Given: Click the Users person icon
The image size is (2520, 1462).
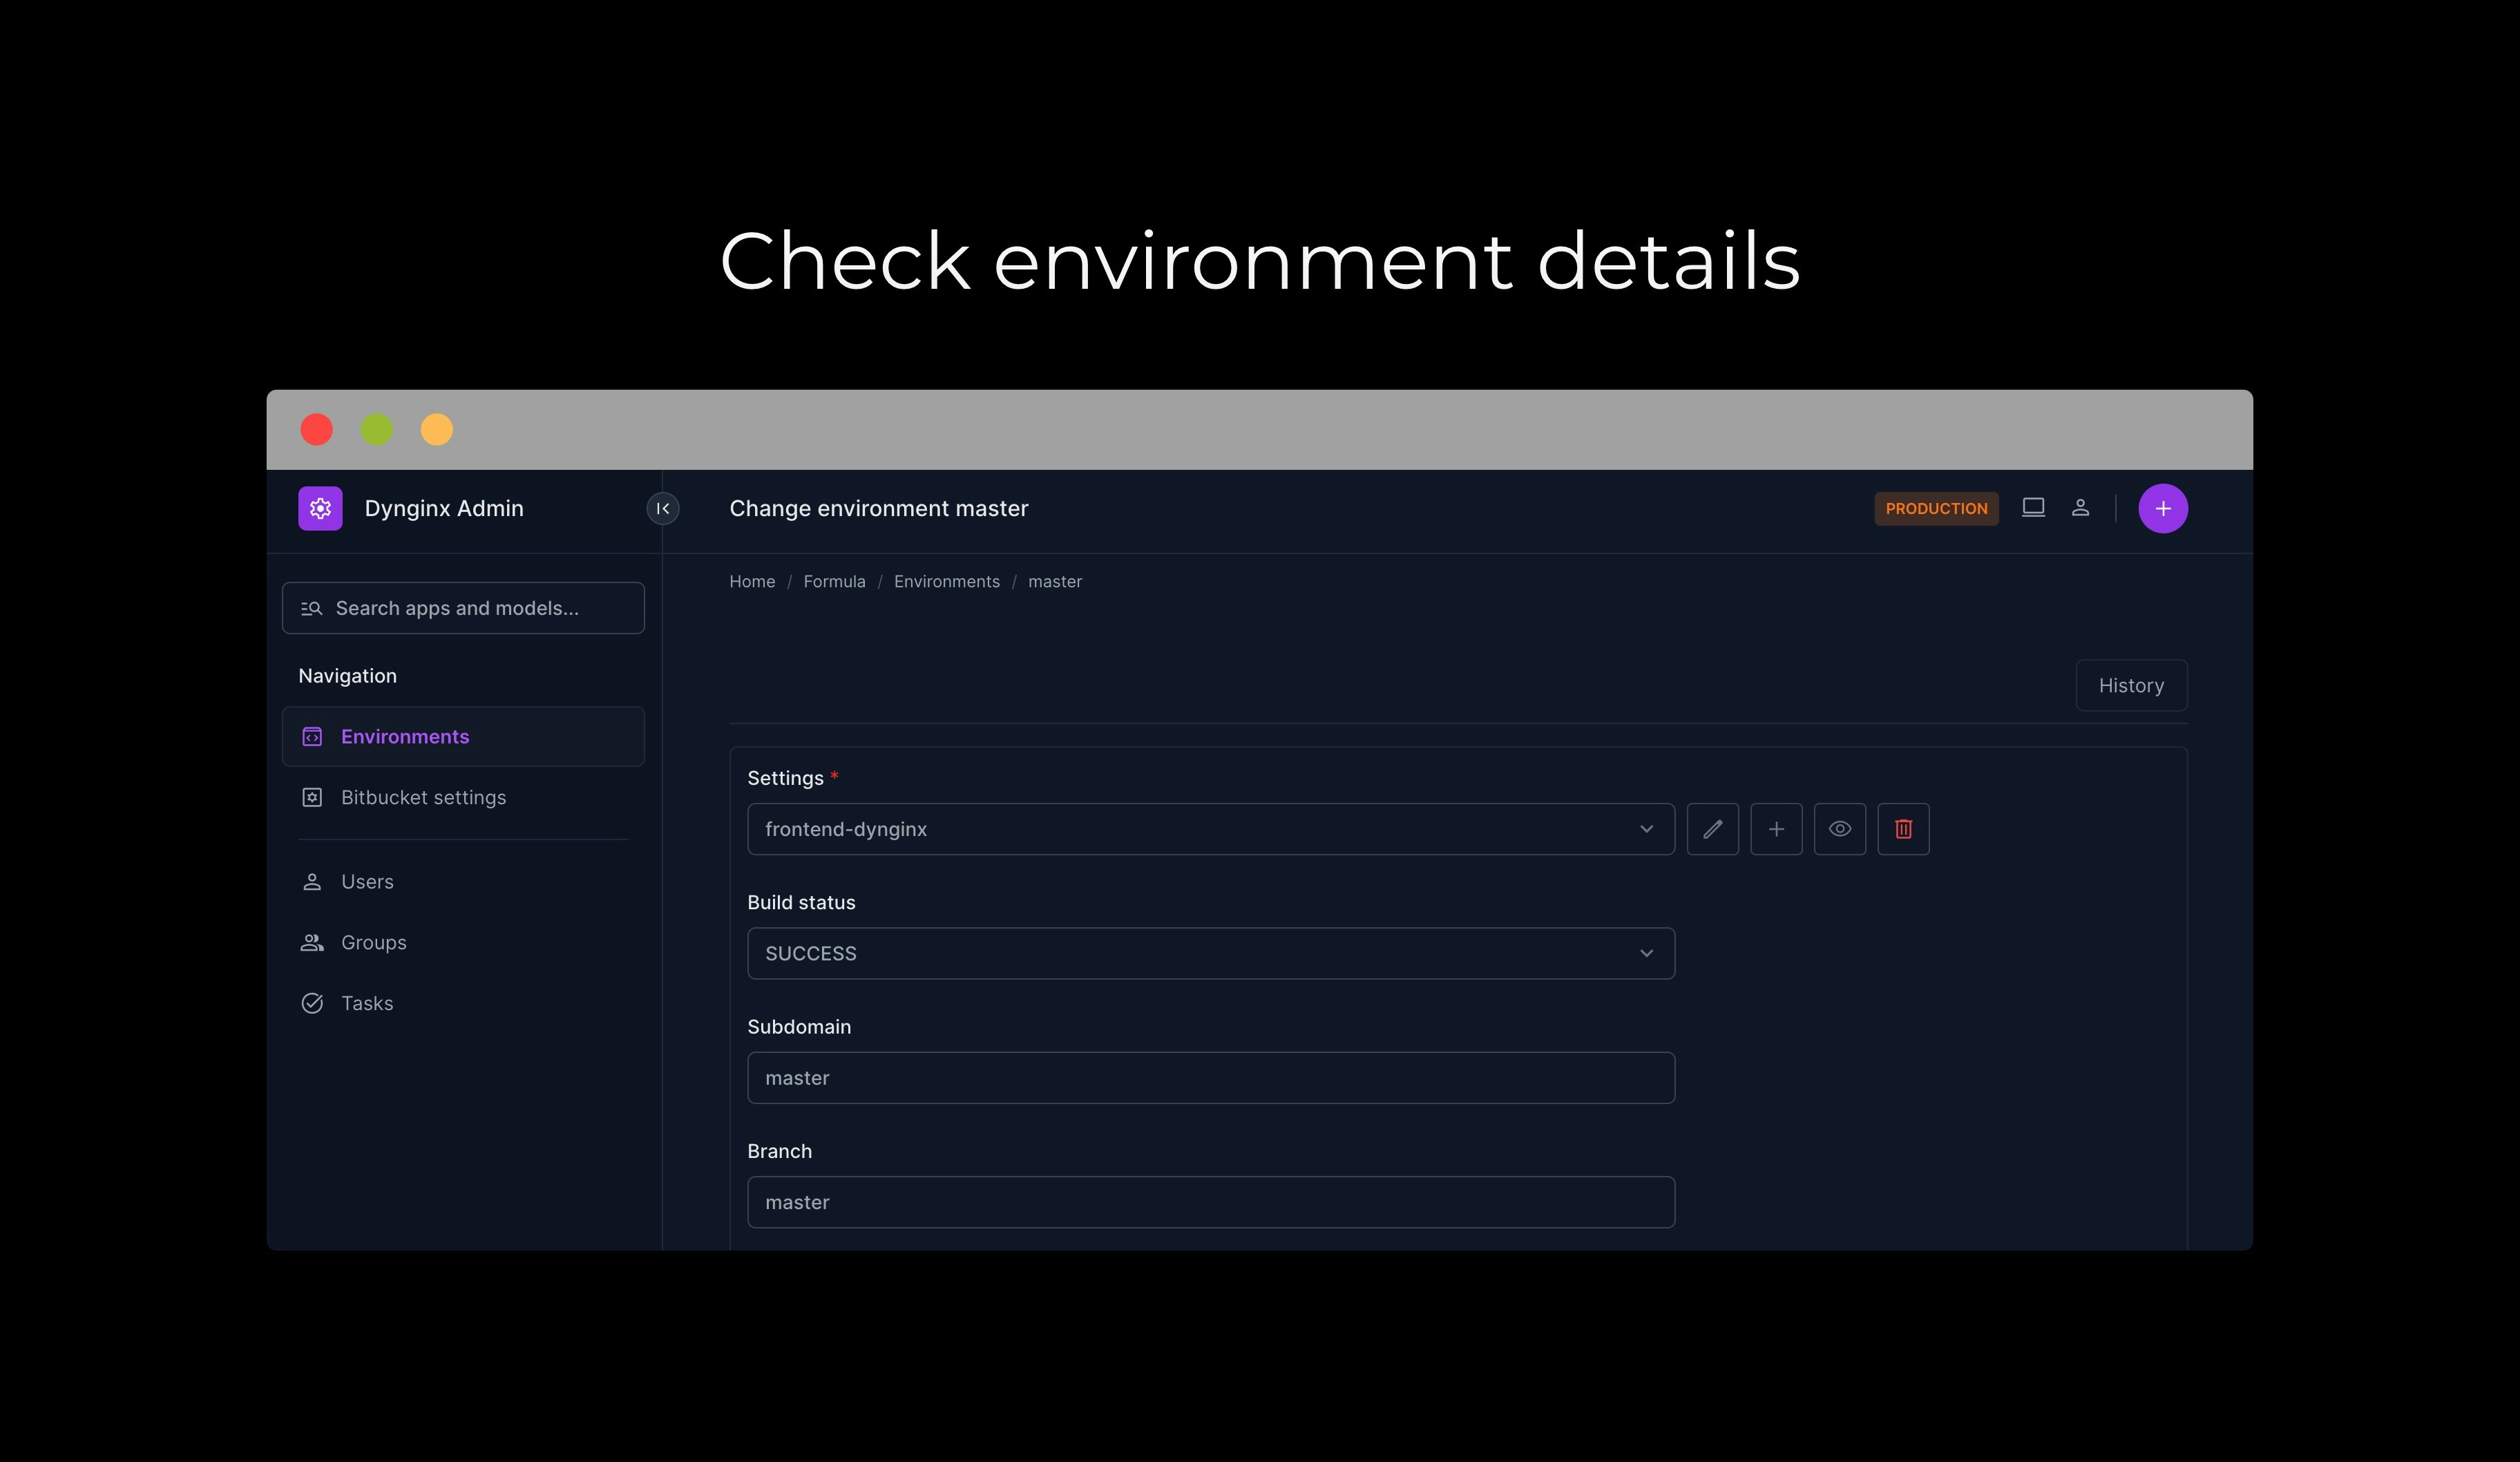Looking at the screenshot, I should [311, 881].
